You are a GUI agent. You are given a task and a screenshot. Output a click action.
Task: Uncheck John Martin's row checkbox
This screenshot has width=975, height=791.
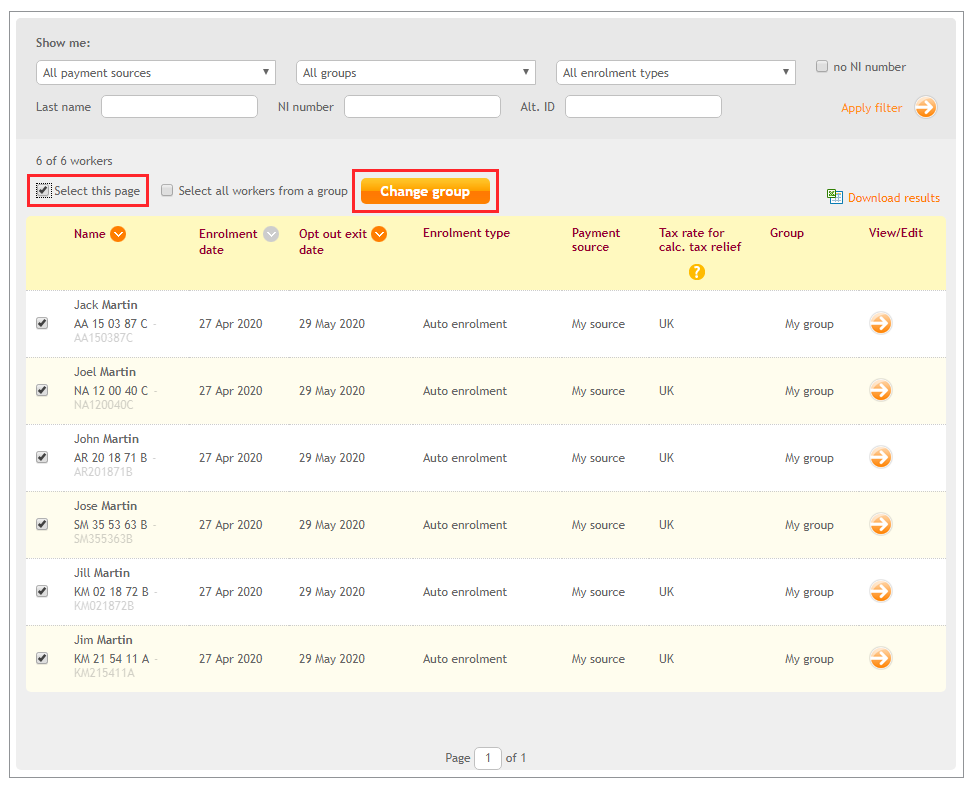click(x=42, y=457)
